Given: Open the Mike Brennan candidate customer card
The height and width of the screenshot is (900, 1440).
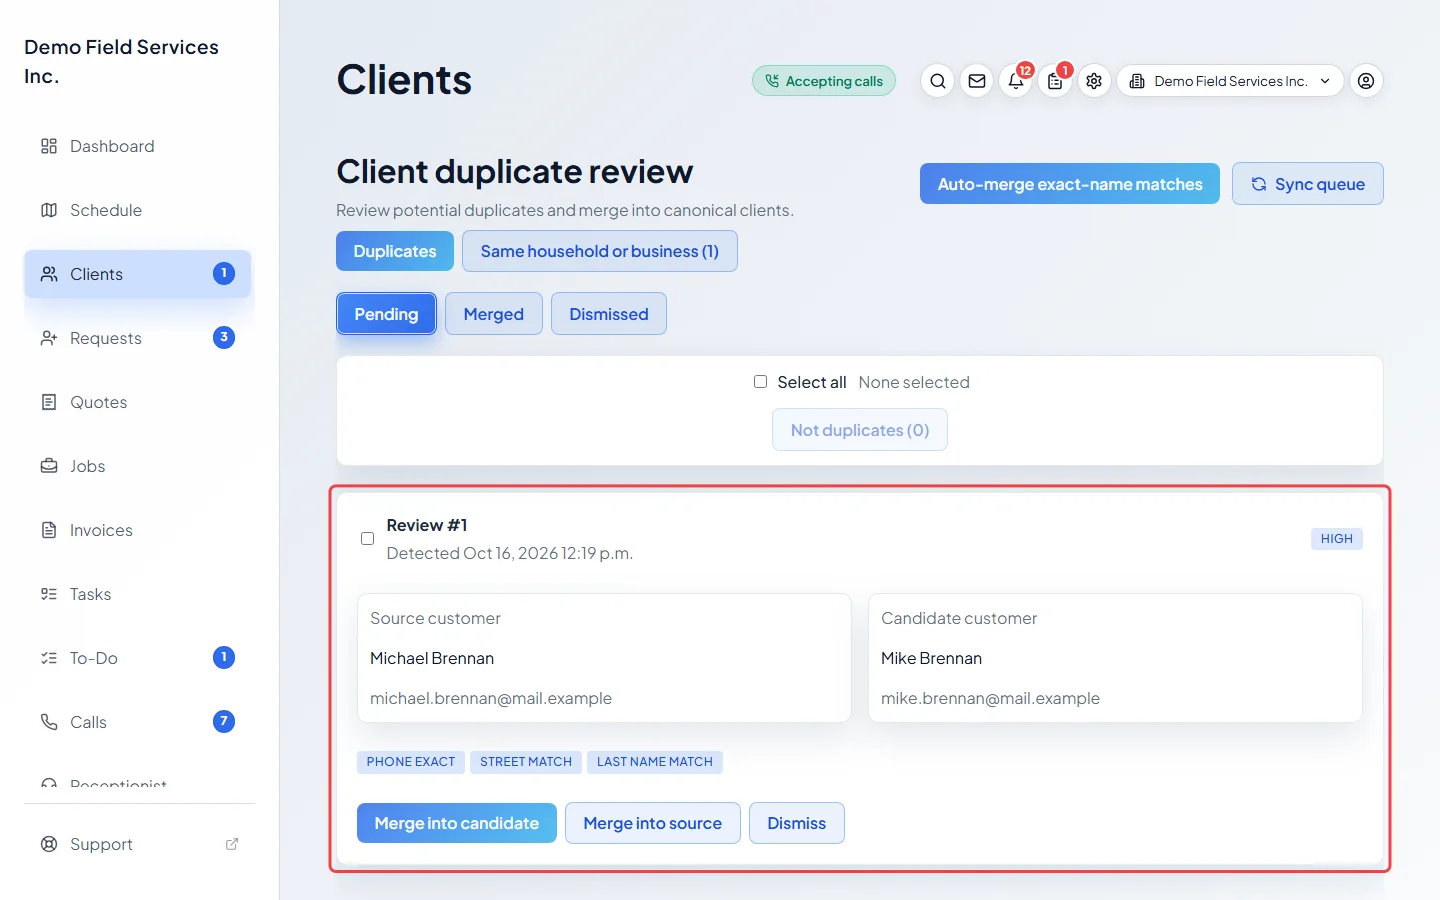Looking at the screenshot, I should click(x=1115, y=658).
